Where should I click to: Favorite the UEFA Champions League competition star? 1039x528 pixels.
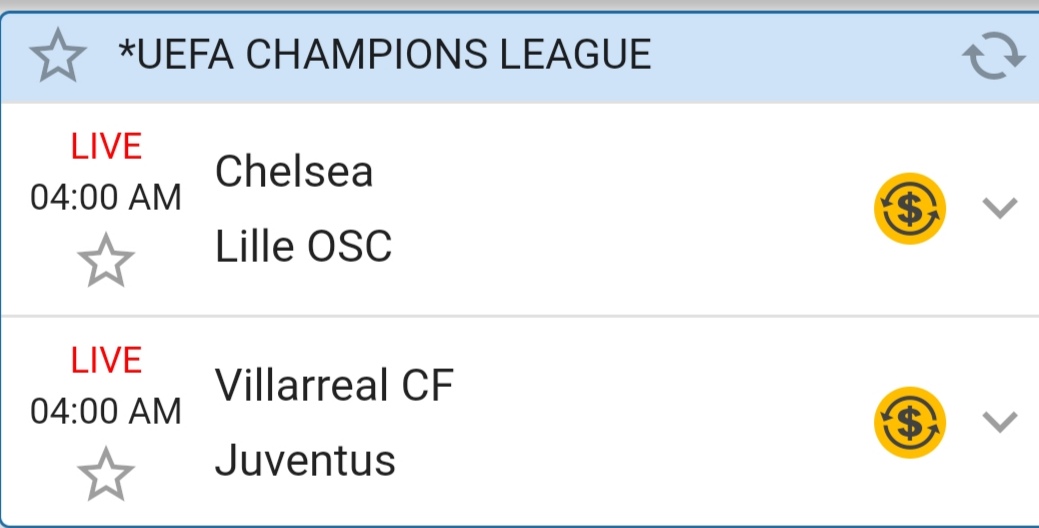57,57
